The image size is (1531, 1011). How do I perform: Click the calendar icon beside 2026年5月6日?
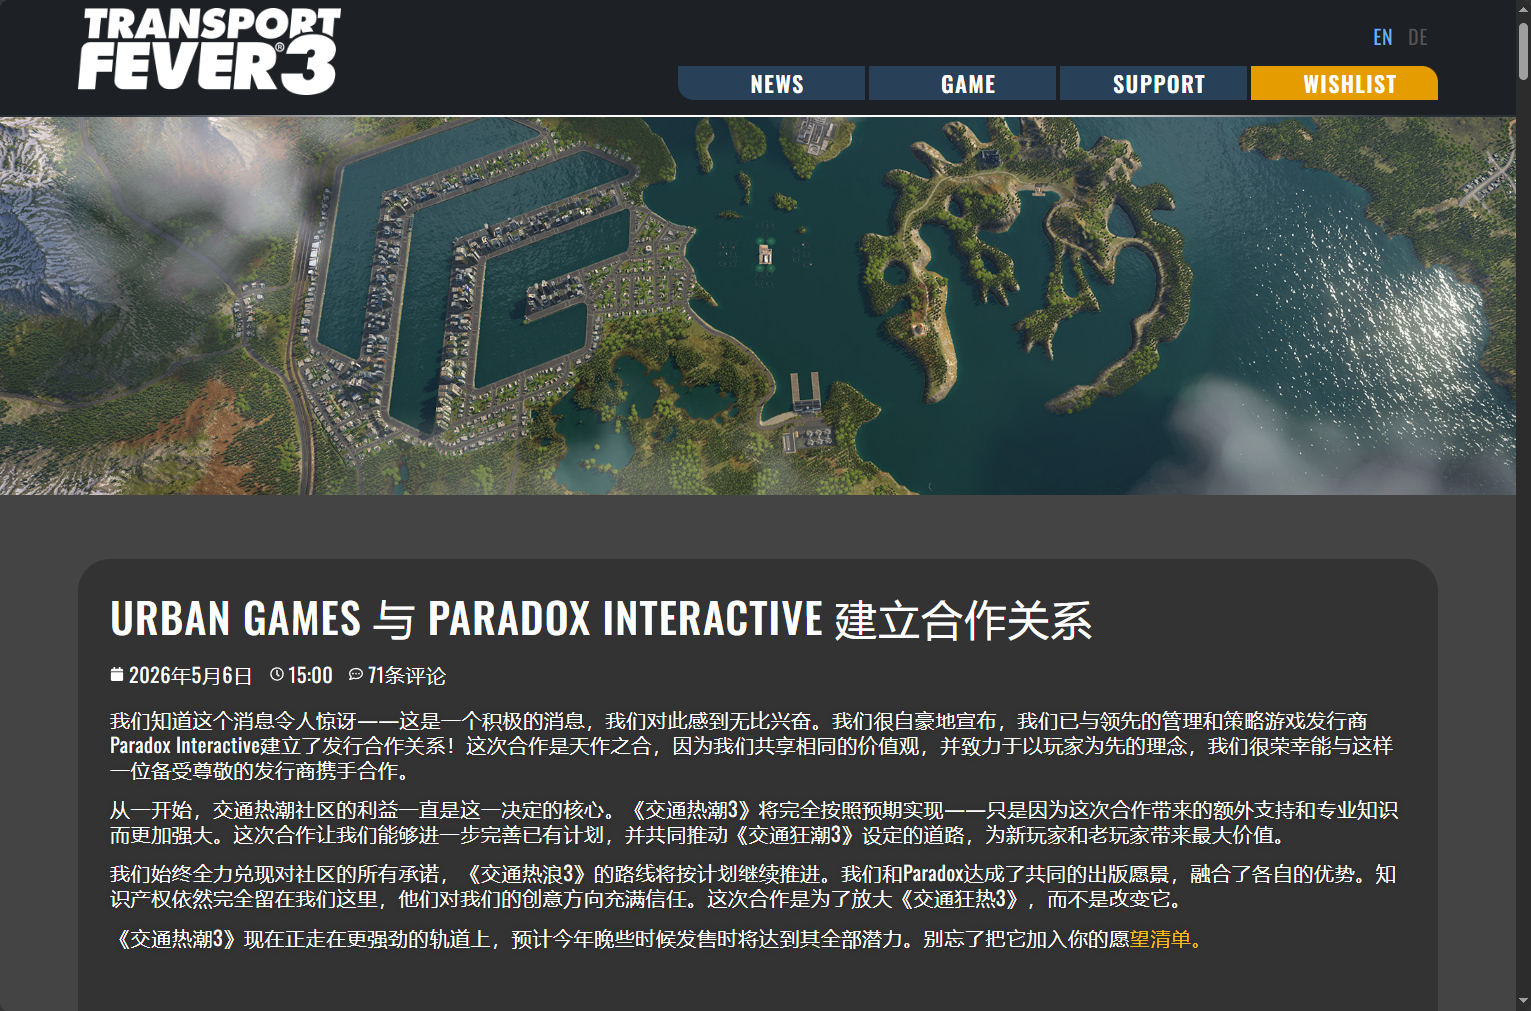(x=117, y=675)
